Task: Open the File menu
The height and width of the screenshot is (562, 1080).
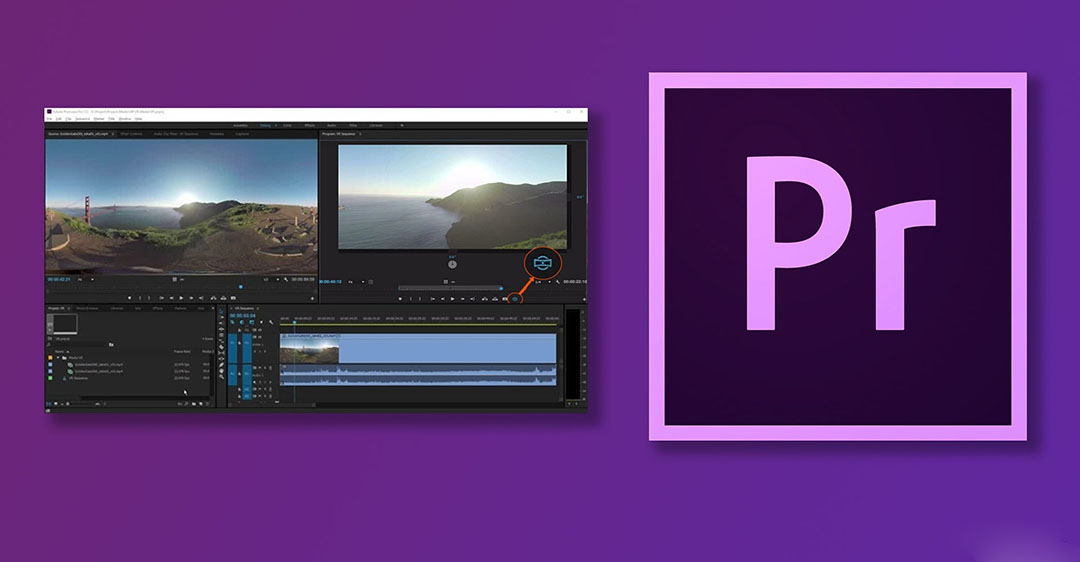Action: pos(50,118)
